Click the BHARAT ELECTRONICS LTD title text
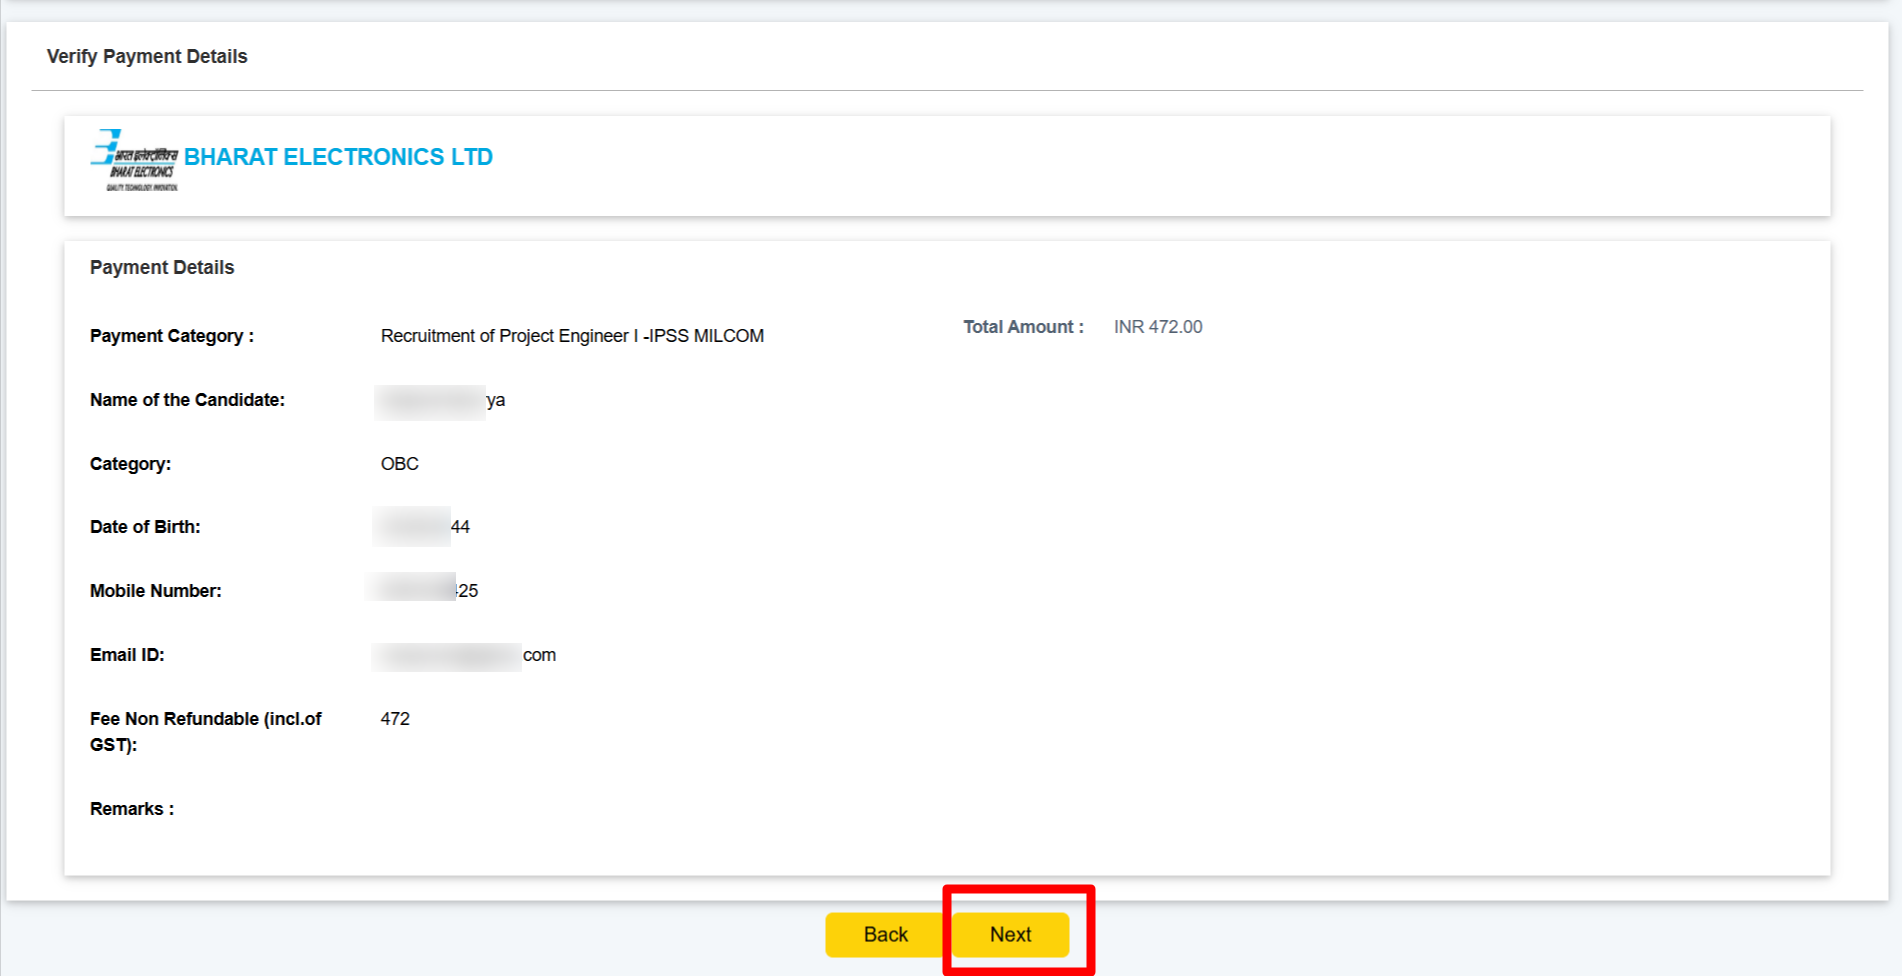The height and width of the screenshot is (976, 1902). (338, 157)
